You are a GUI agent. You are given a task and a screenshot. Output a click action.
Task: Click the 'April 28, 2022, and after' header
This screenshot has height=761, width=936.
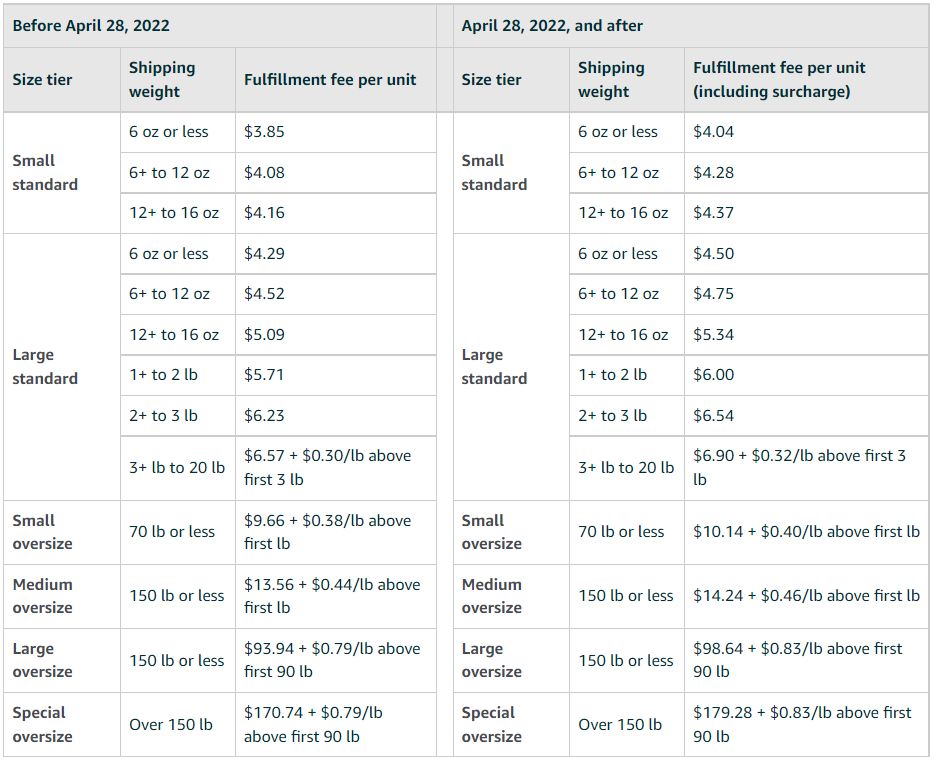coord(552,26)
